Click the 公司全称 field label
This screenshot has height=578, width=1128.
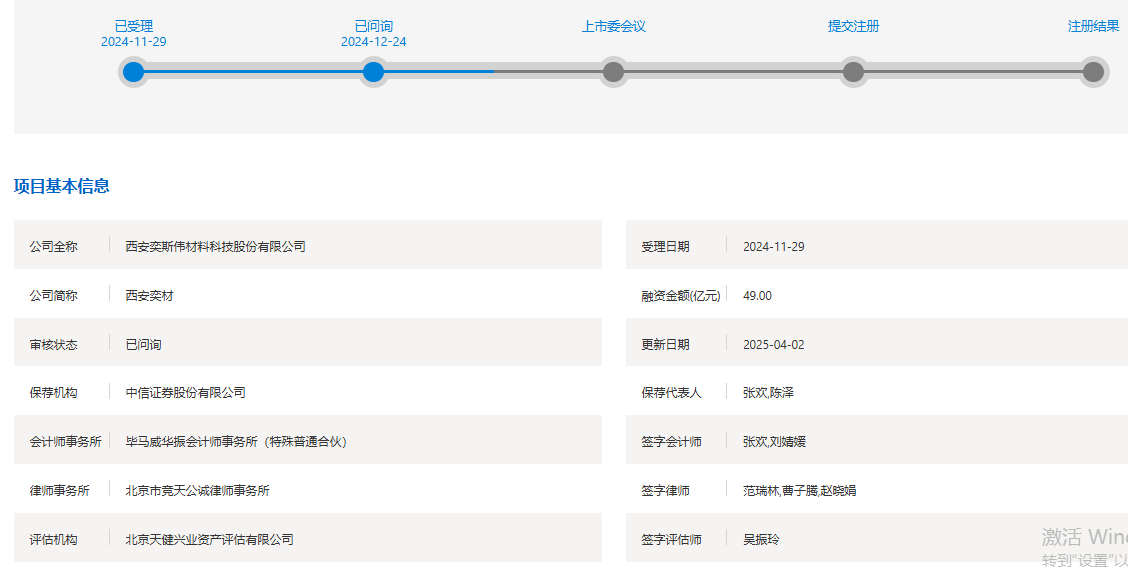point(53,246)
